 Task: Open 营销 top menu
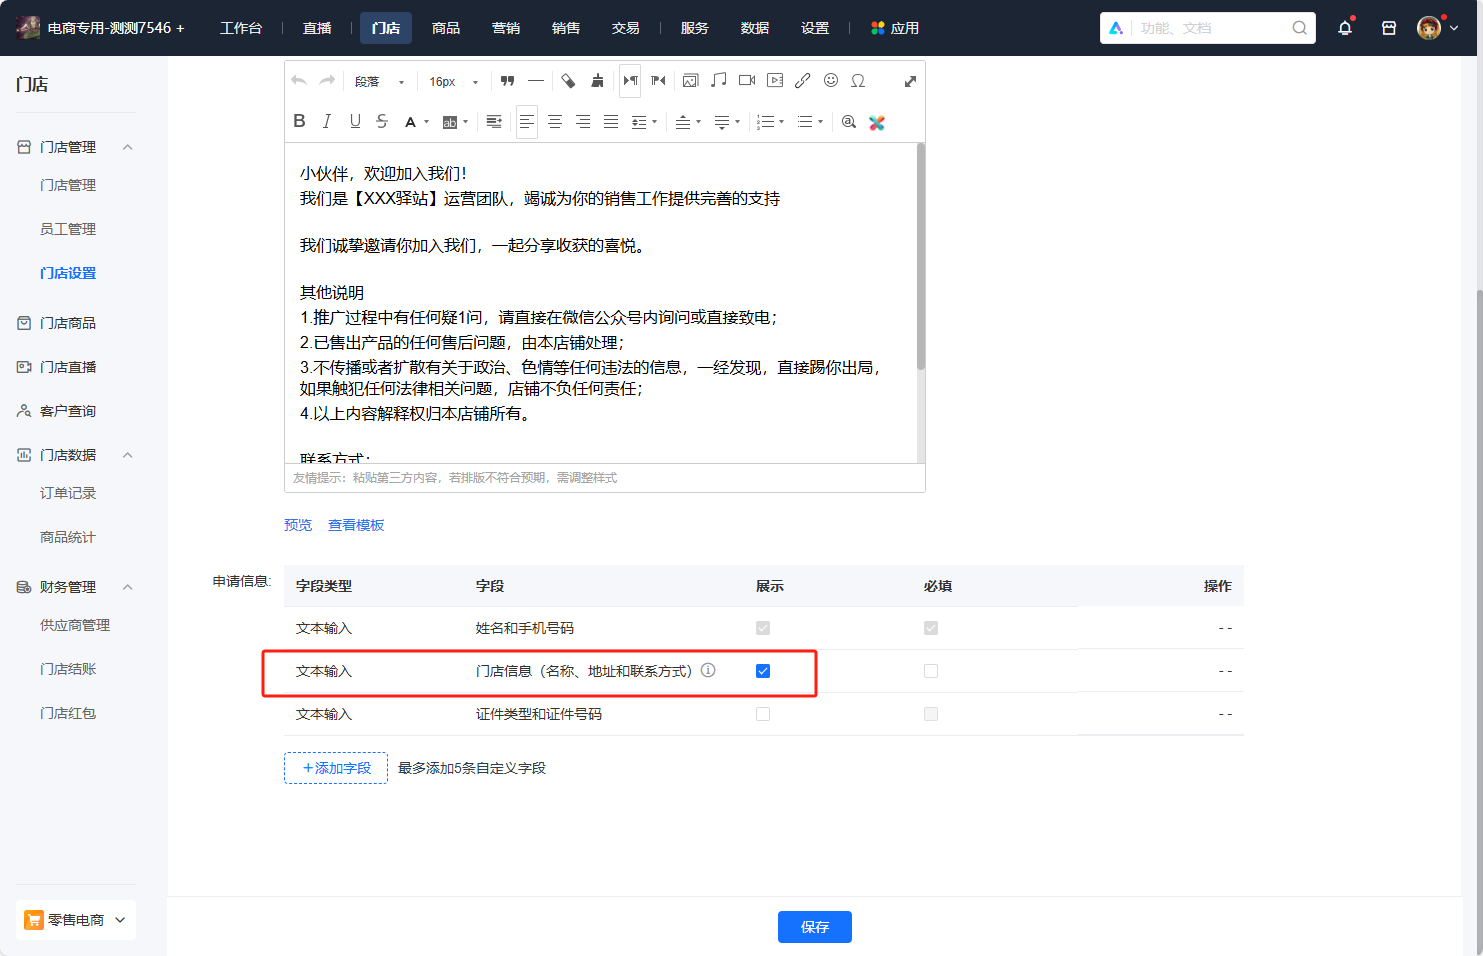point(506,28)
